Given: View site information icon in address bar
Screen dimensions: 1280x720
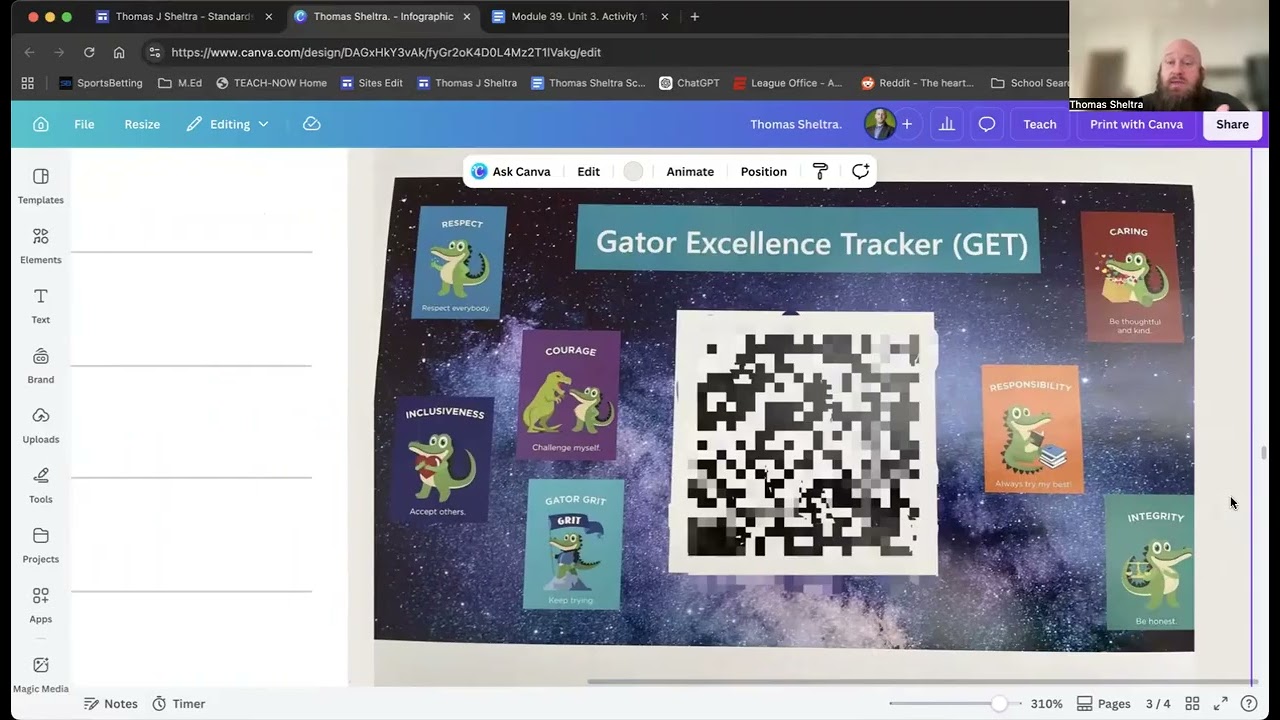Looking at the screenshot, I should coord(153,52).
